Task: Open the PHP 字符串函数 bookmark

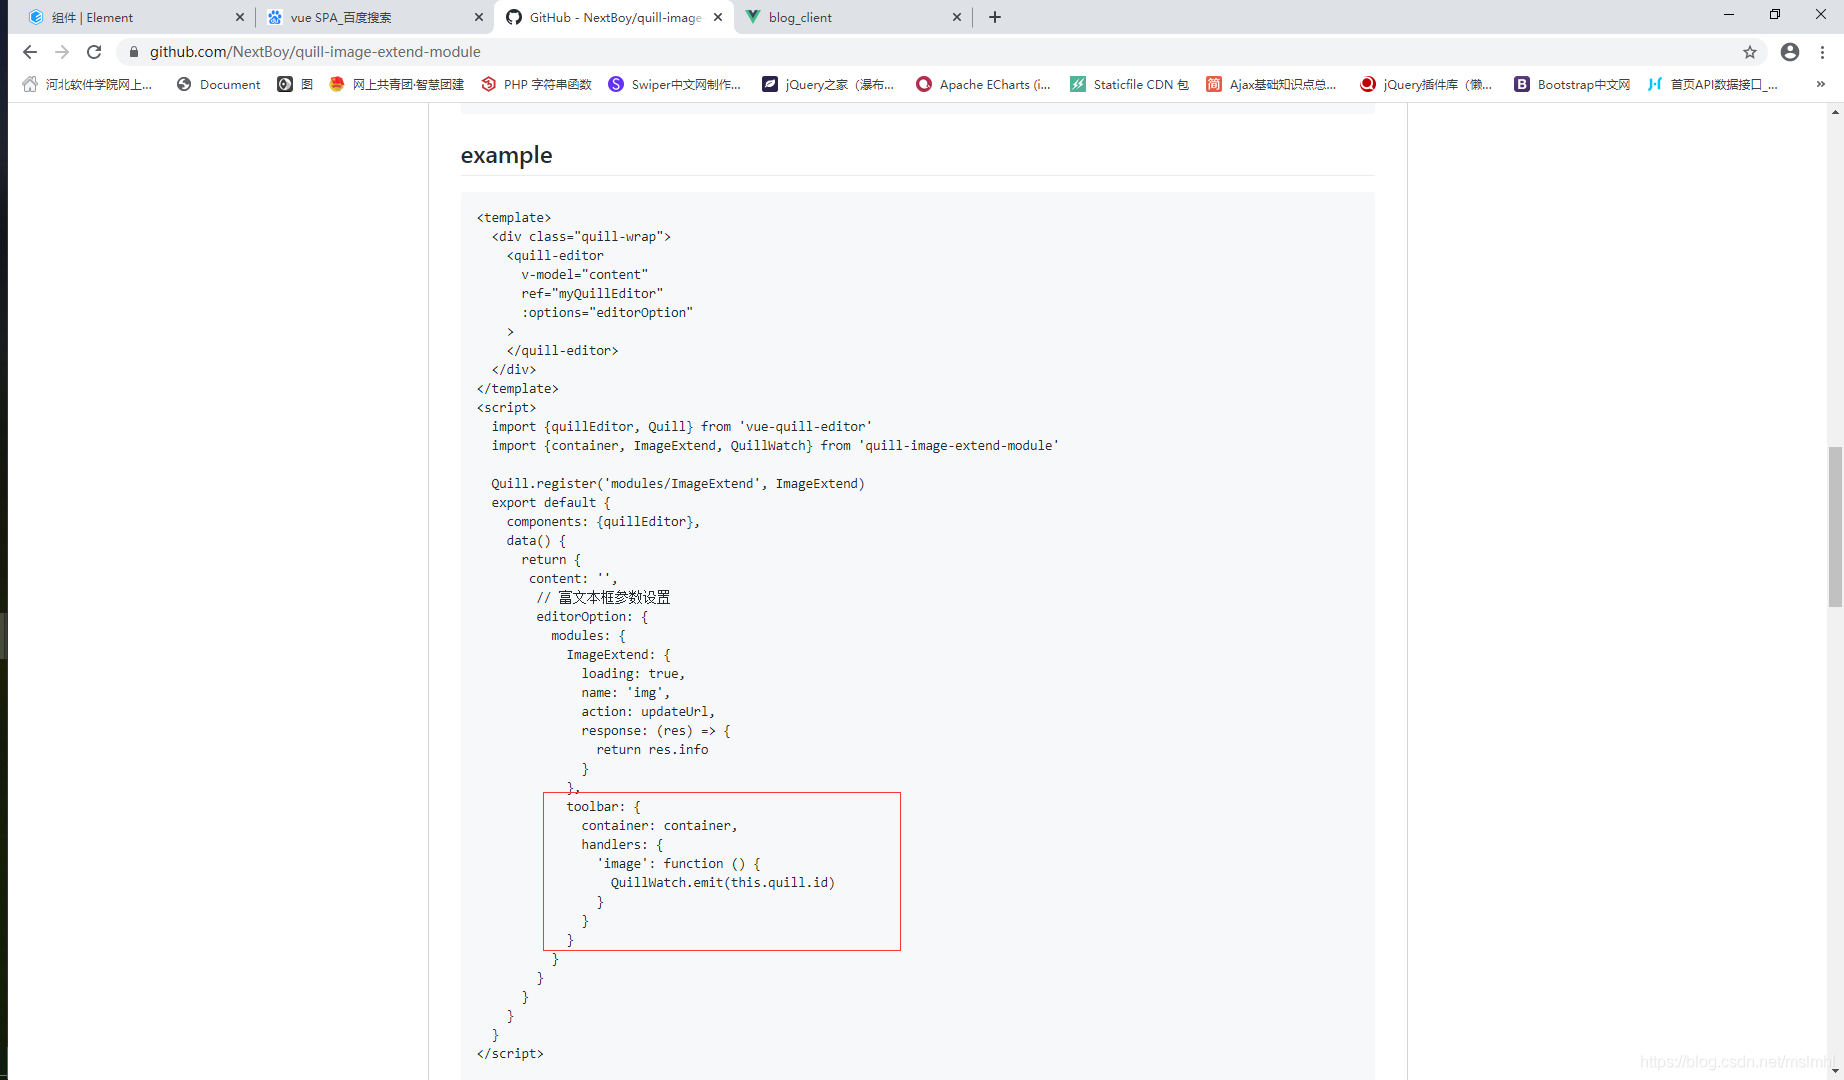Action: pyautogui.click(x=536, y=85)
